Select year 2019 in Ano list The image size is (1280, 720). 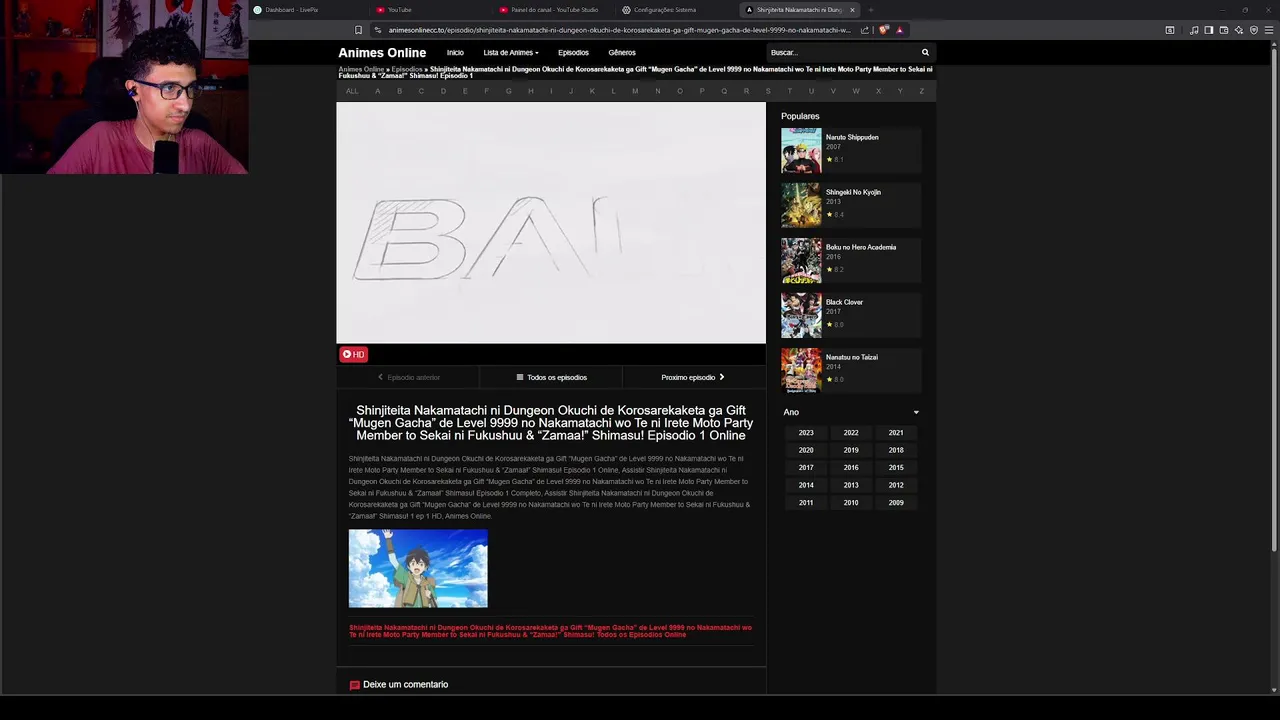(x=851, y=450)
